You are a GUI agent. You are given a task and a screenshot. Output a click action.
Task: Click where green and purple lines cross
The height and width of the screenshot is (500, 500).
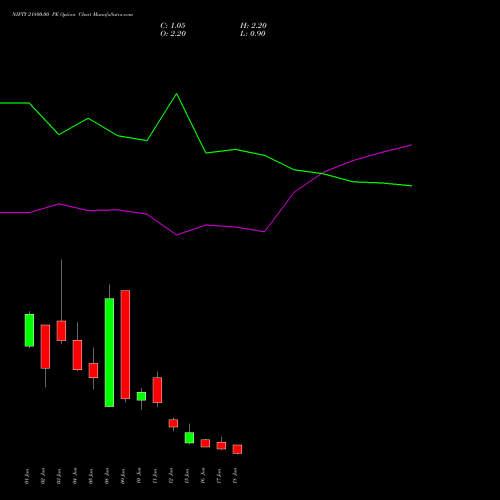point(322,173)
